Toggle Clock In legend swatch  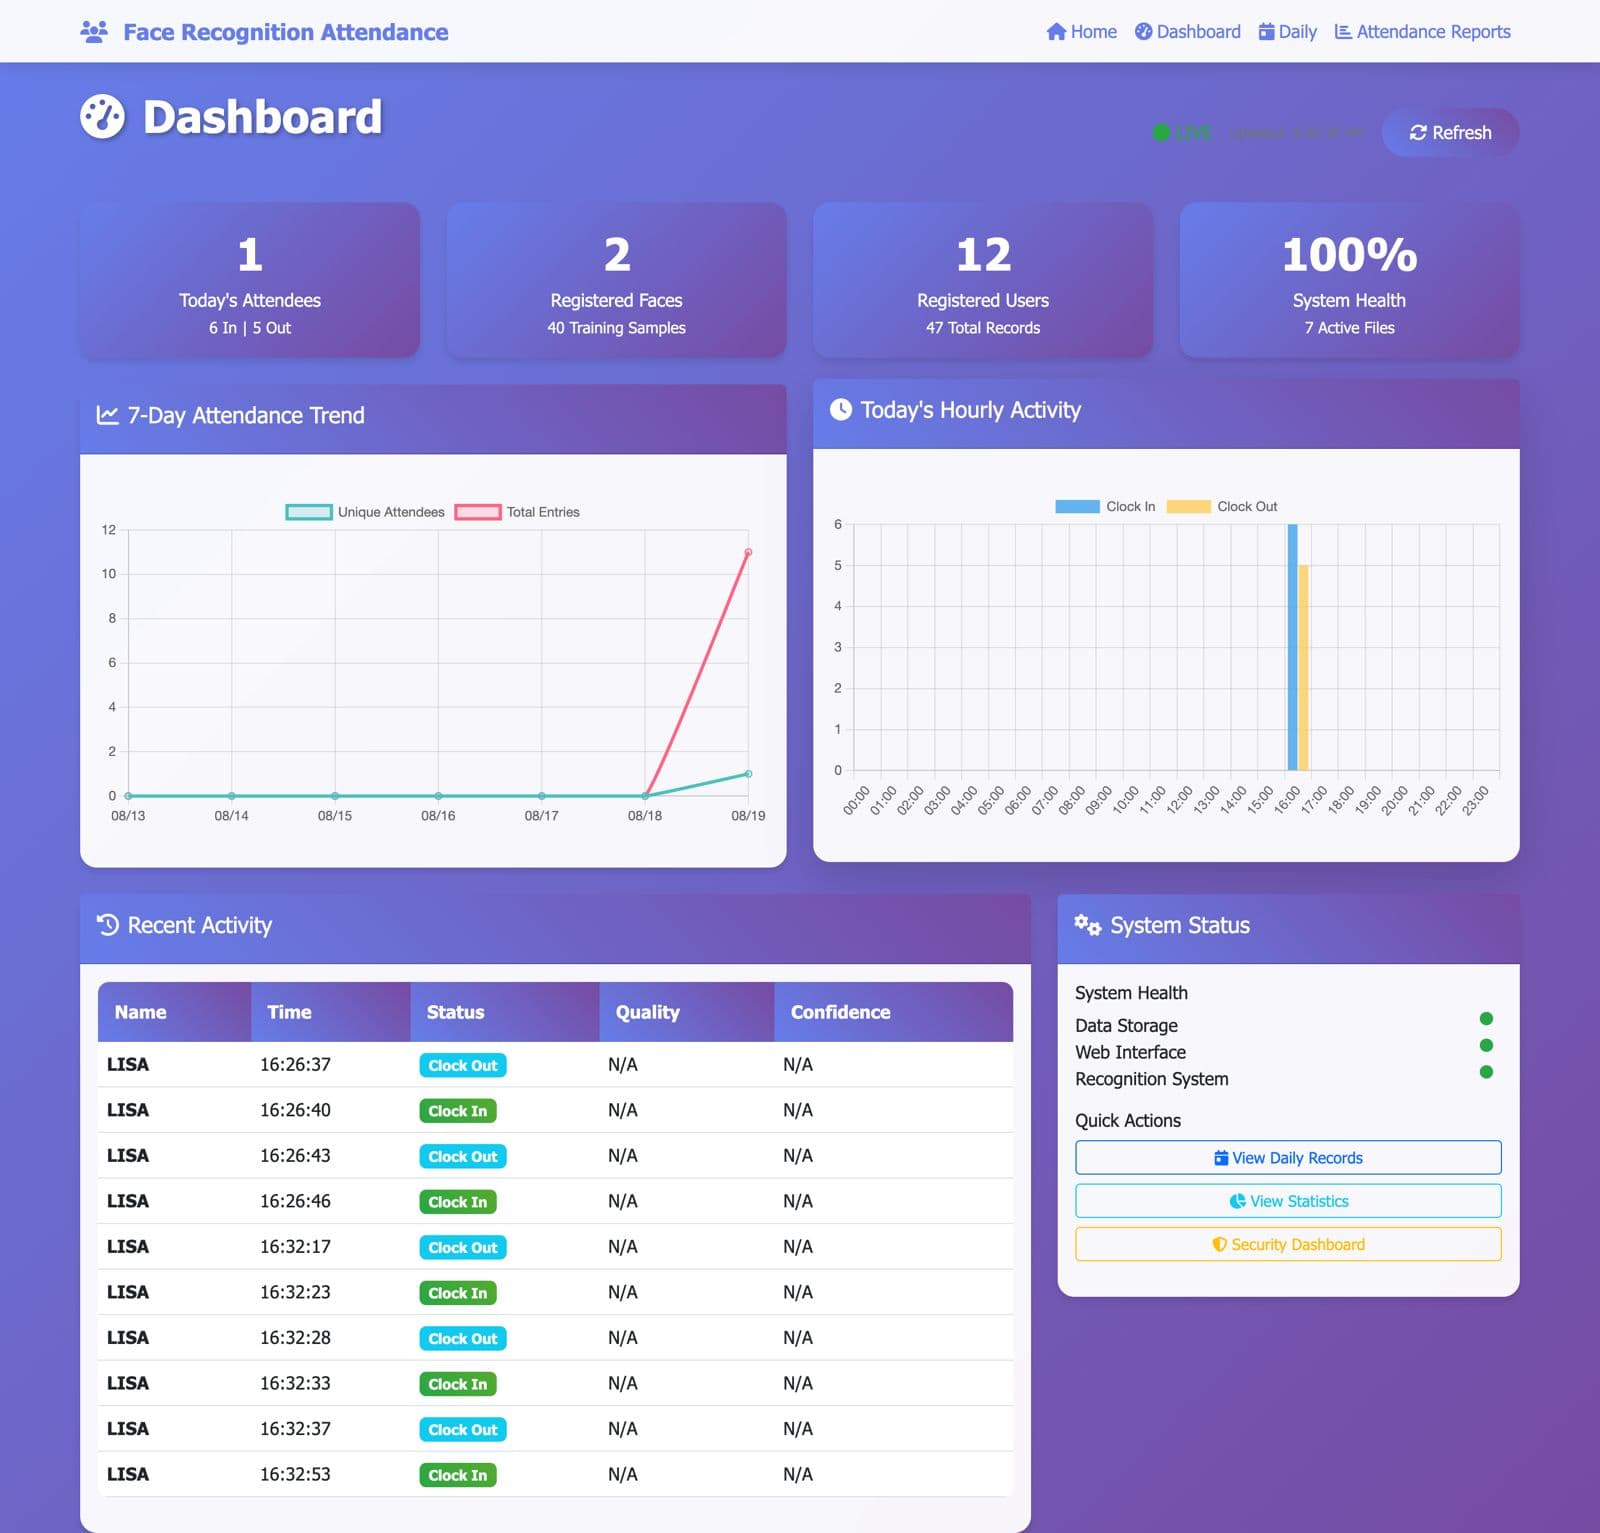tap(1077, 507)
